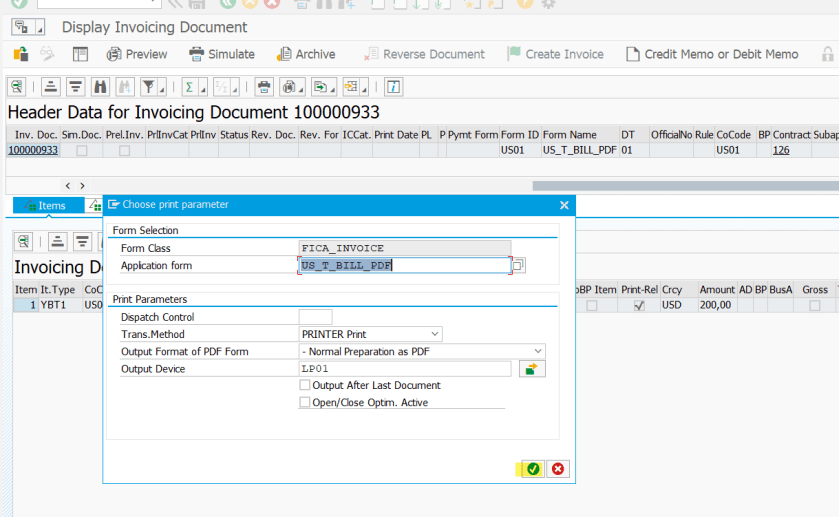This screenshot has height=517, width=839.
Task: Click the filter funnel icon in header toolbar
Action: click(147, 86)
